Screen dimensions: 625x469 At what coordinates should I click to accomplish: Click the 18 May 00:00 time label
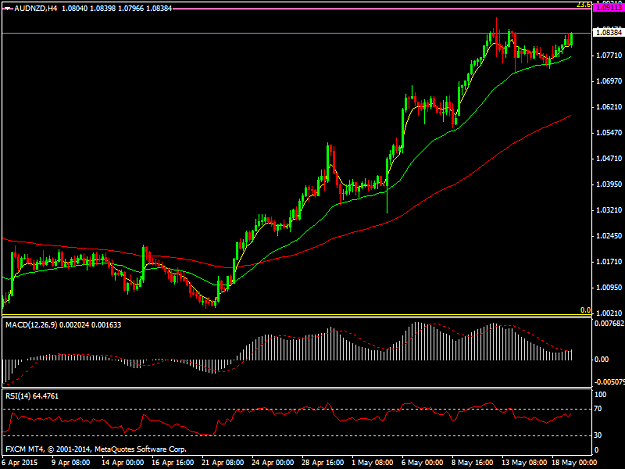pos(574,462)
